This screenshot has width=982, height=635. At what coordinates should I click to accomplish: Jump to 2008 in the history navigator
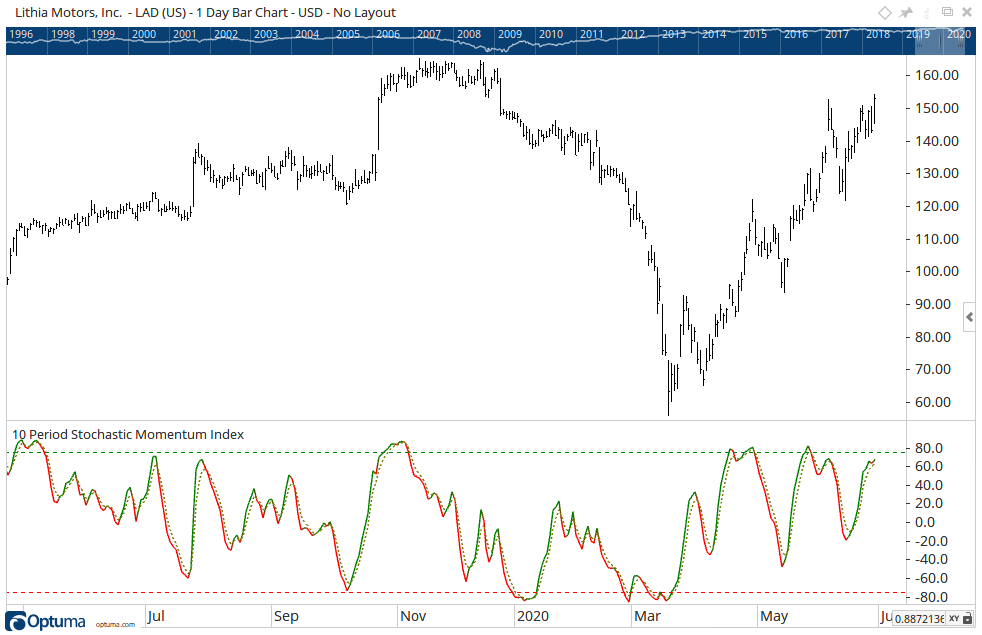point(469,34)
